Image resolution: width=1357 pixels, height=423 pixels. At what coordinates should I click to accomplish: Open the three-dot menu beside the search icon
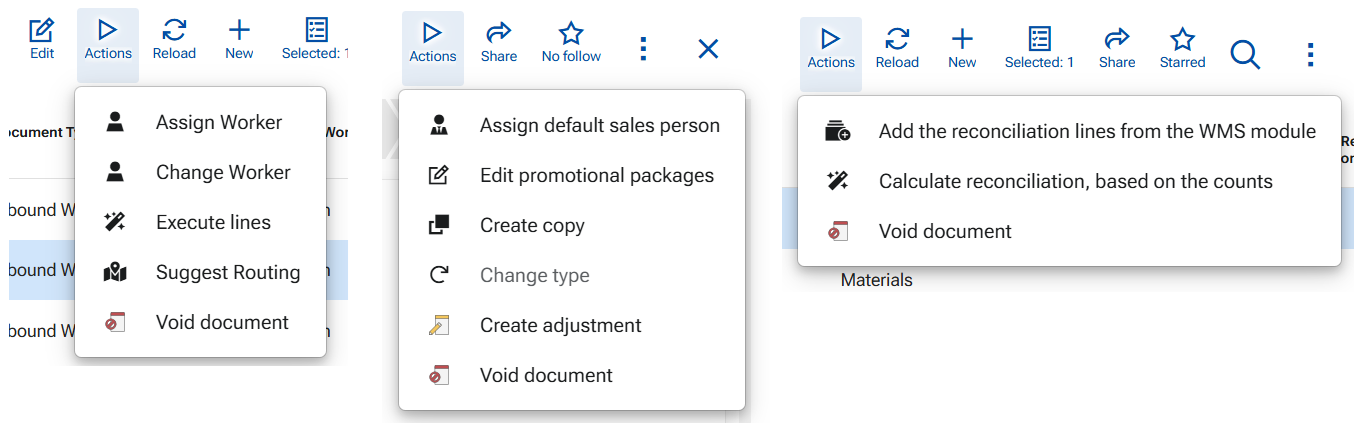1310,54
